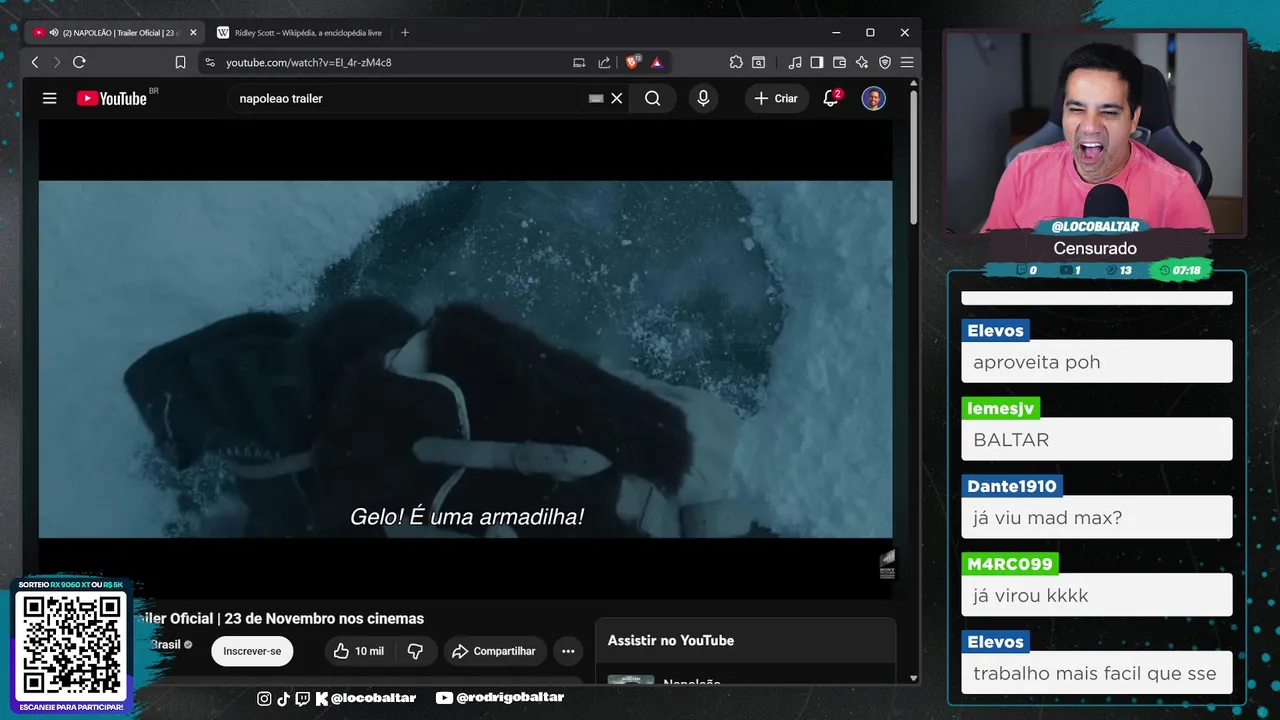Open more actions three-dot menu
Image resolution: width=1280 pixels, height=720 pixels.
click(x=568, y=651)
